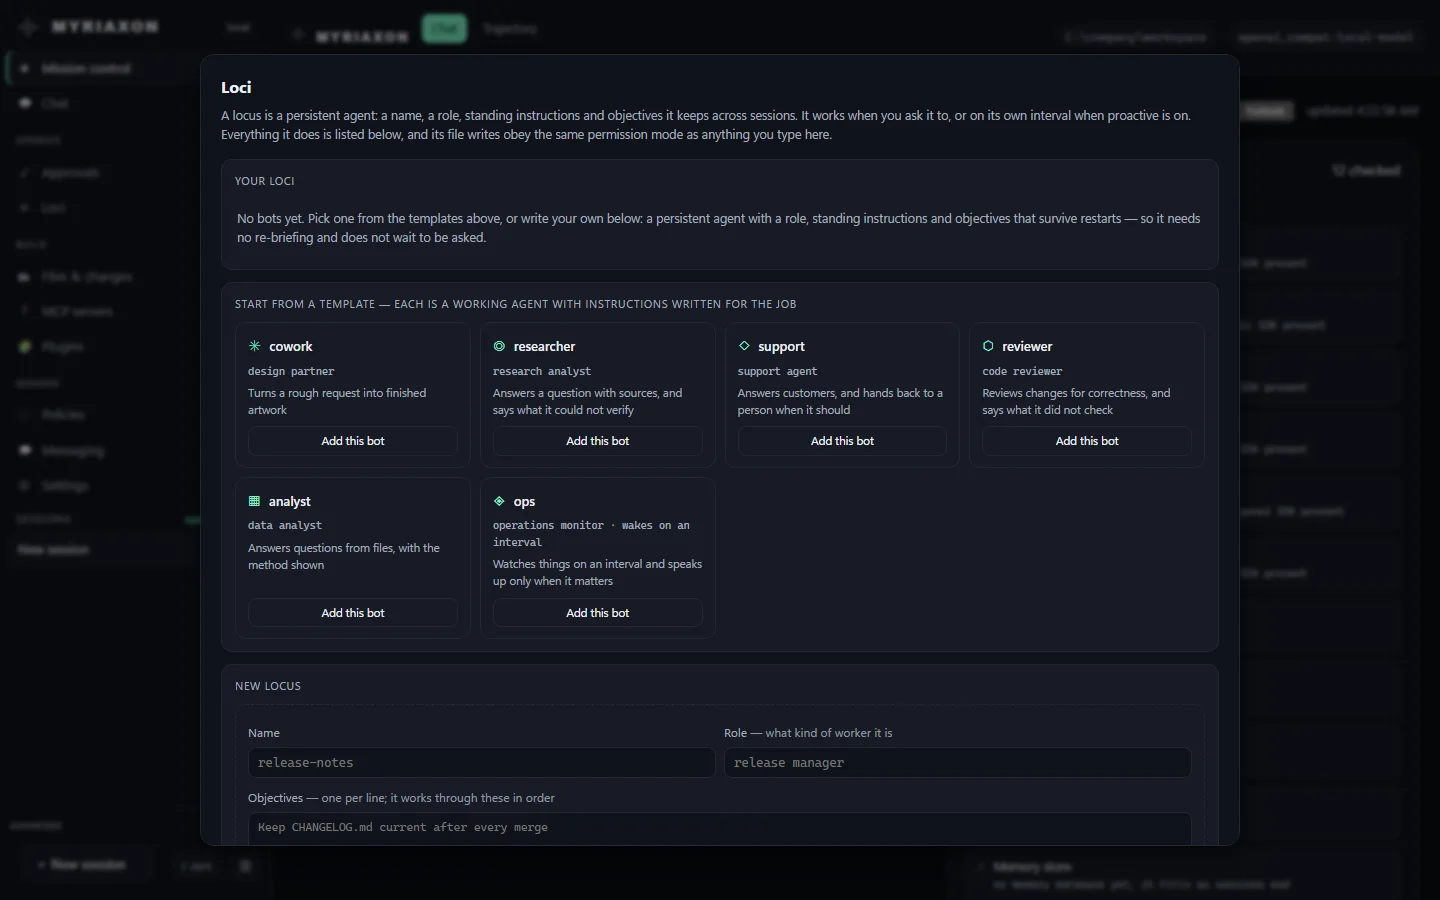The image size is (1440, 900).
Task: Add the ops bot
Action: click(x=598, y=613)
